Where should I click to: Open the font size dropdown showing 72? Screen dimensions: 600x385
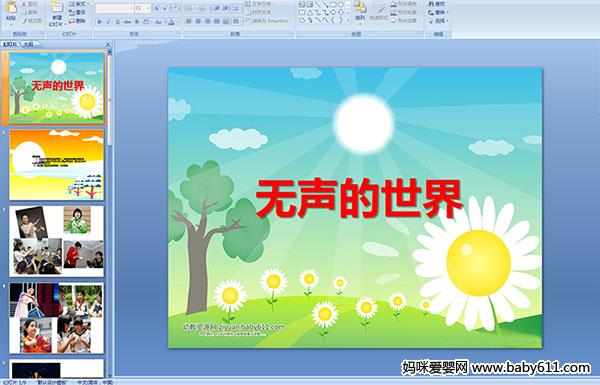click(142, 8)
